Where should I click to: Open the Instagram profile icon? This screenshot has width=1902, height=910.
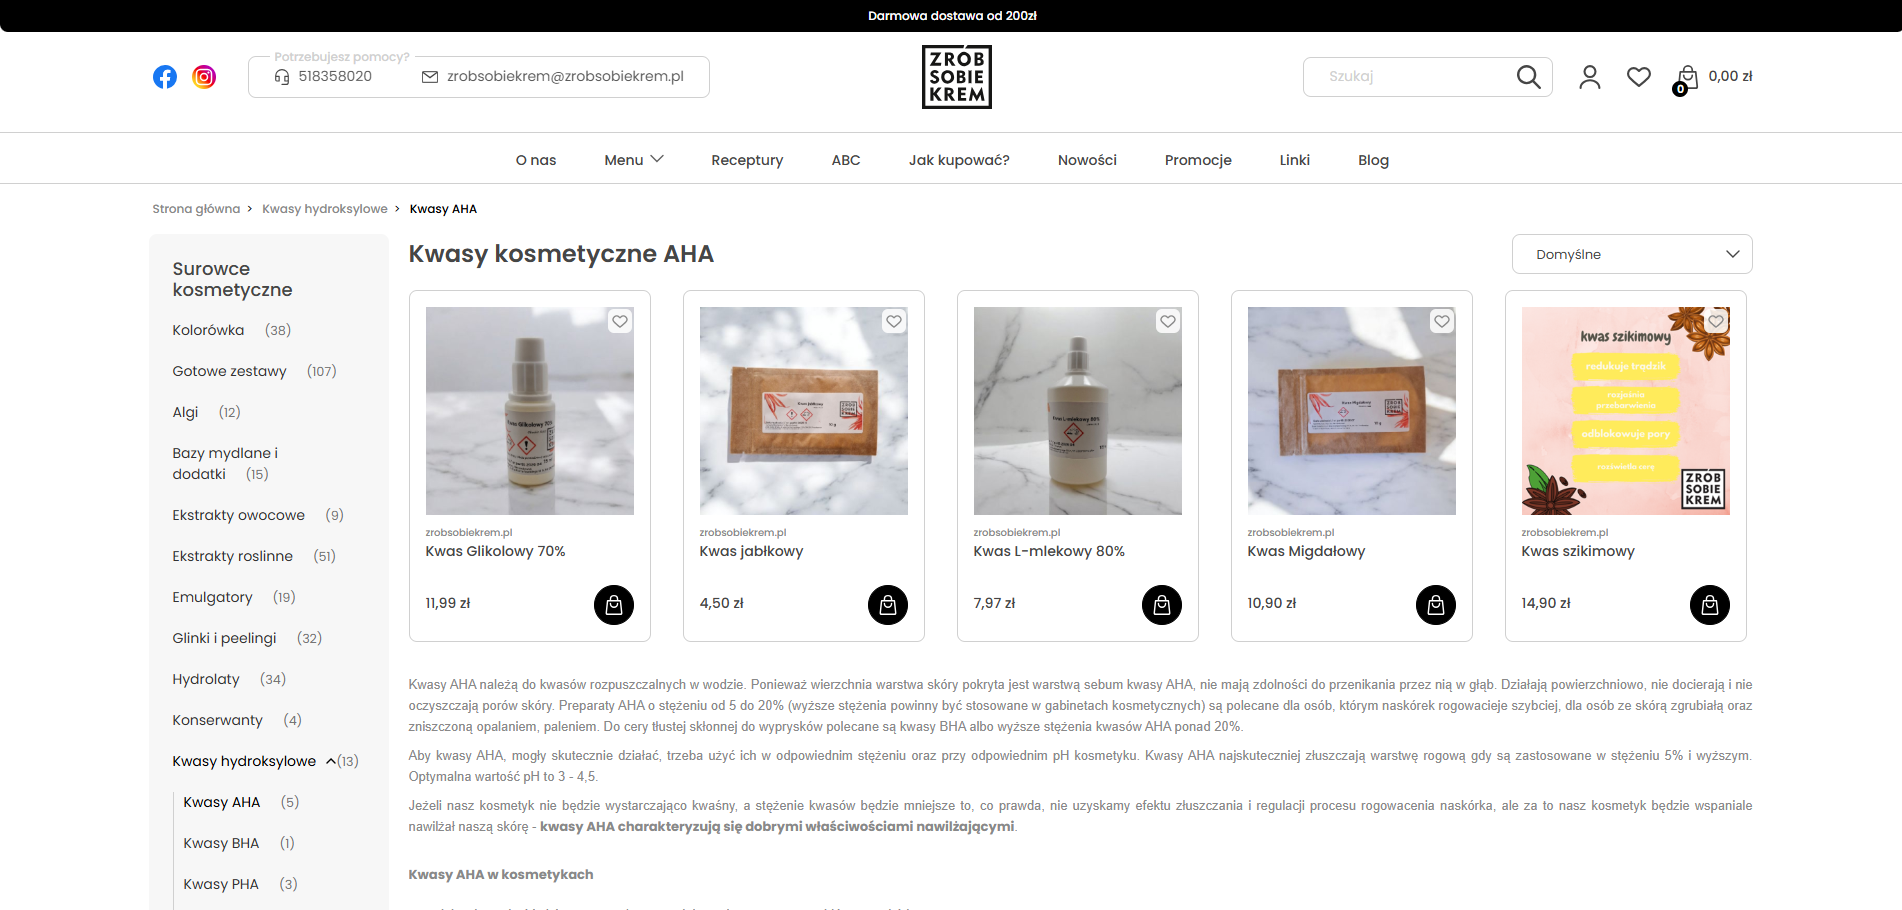(x=204, y=77)
